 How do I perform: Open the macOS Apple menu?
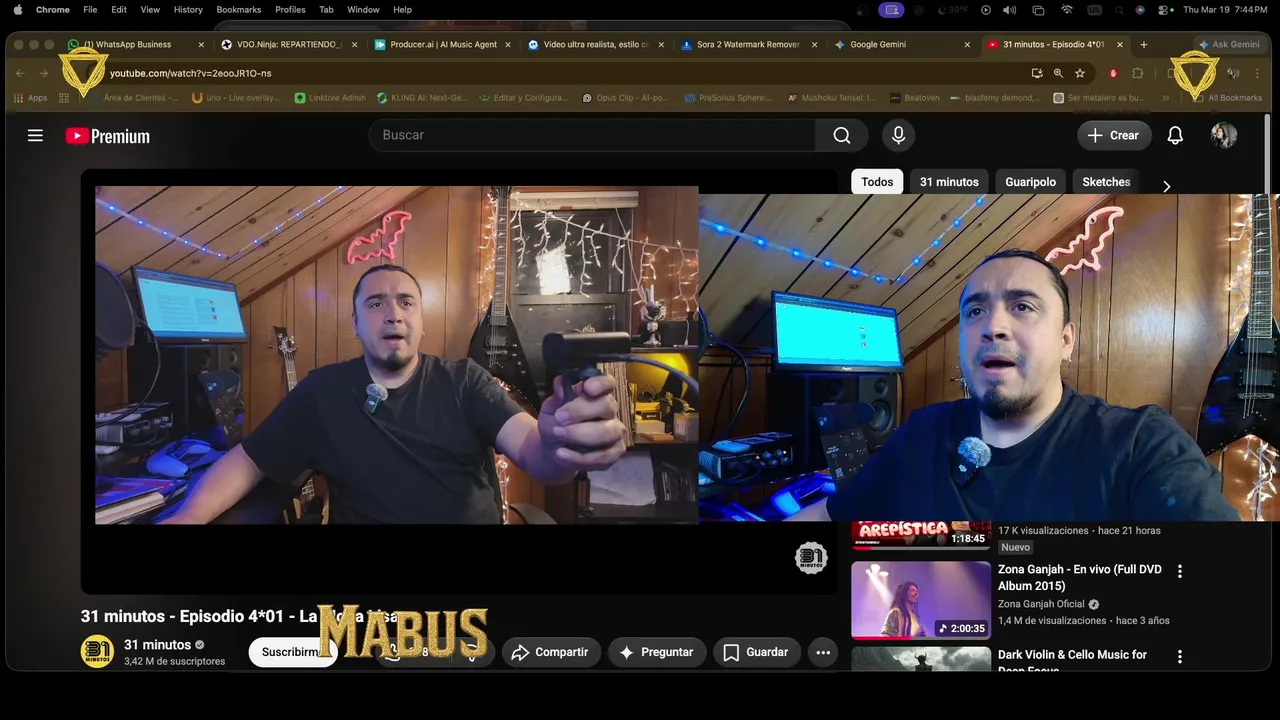tap(17, 9)
